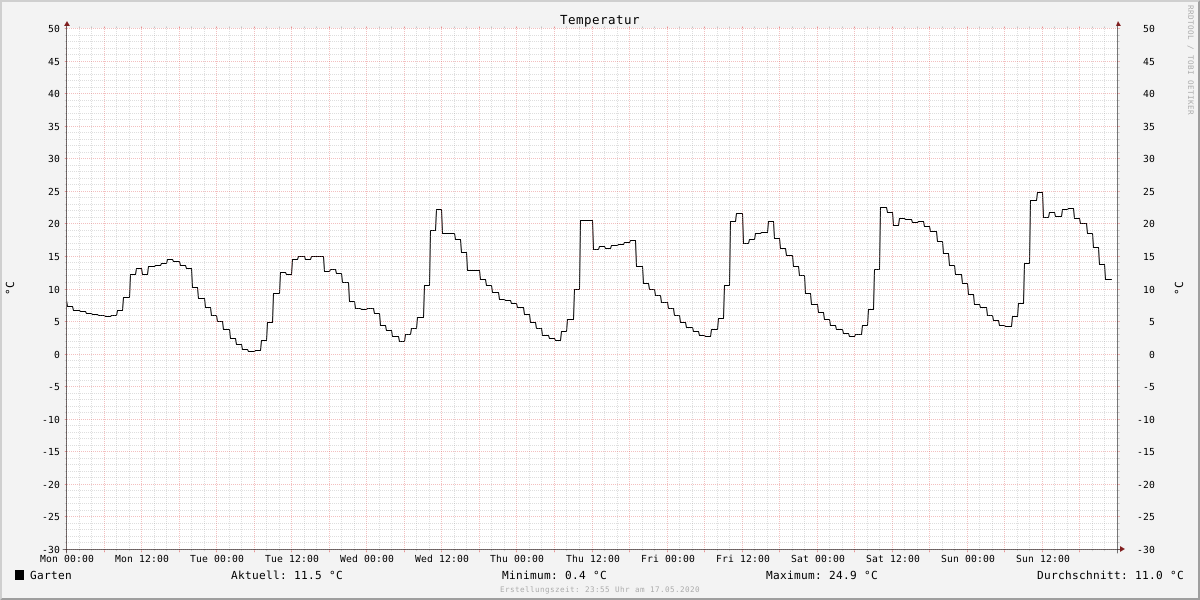Click the left-axis -15 tick label

pos(51,452)
